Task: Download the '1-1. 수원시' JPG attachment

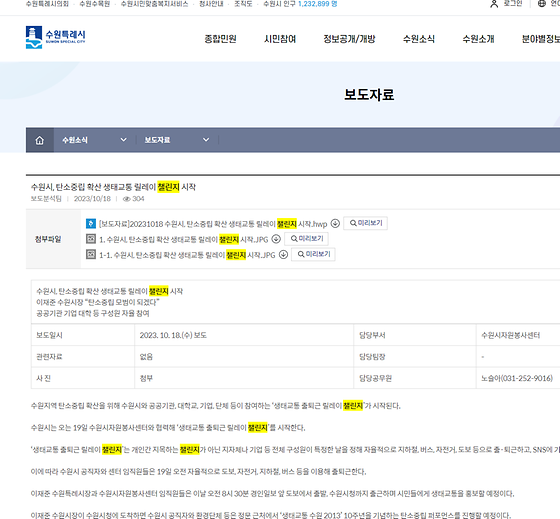Action: coord(284,254)
